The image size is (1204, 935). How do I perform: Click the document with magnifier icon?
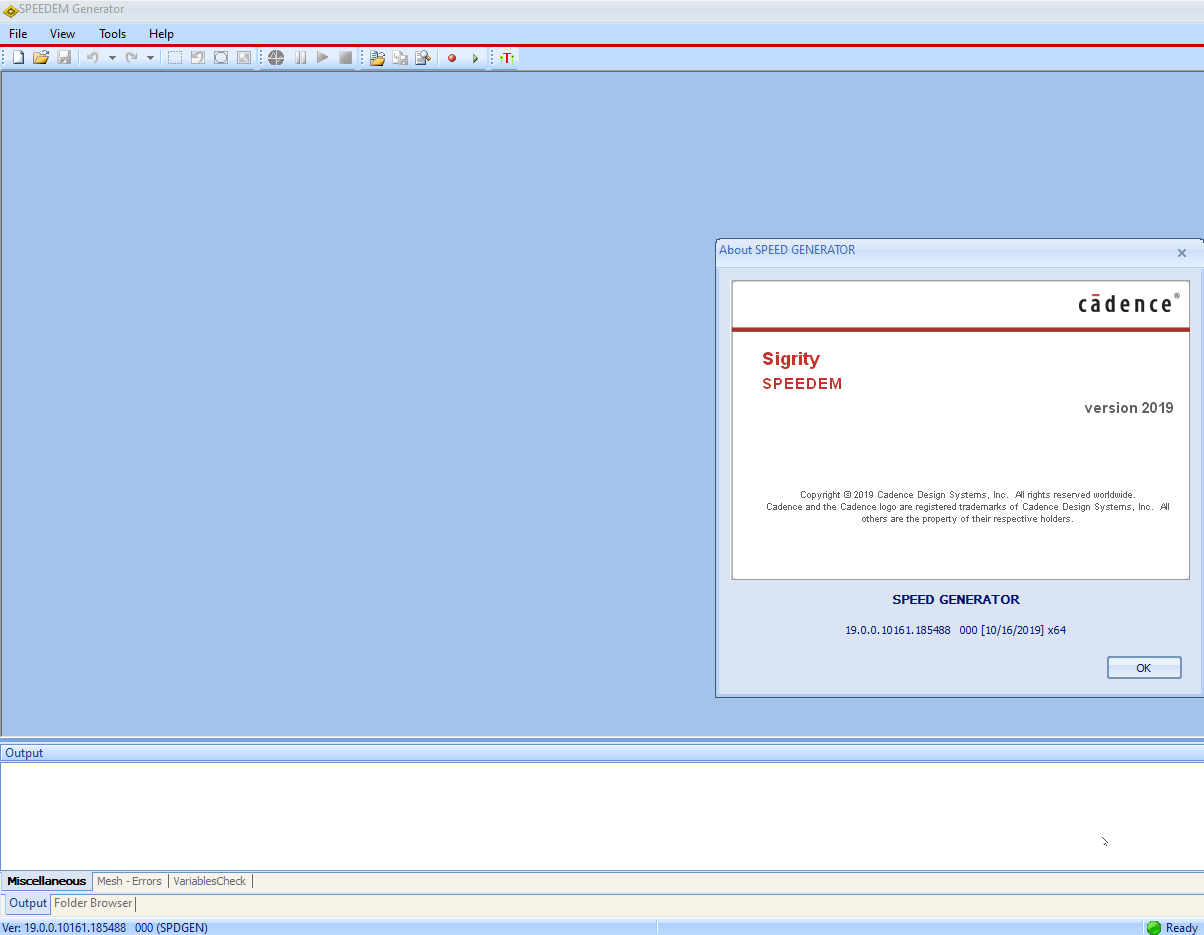[x=423, y=58]
